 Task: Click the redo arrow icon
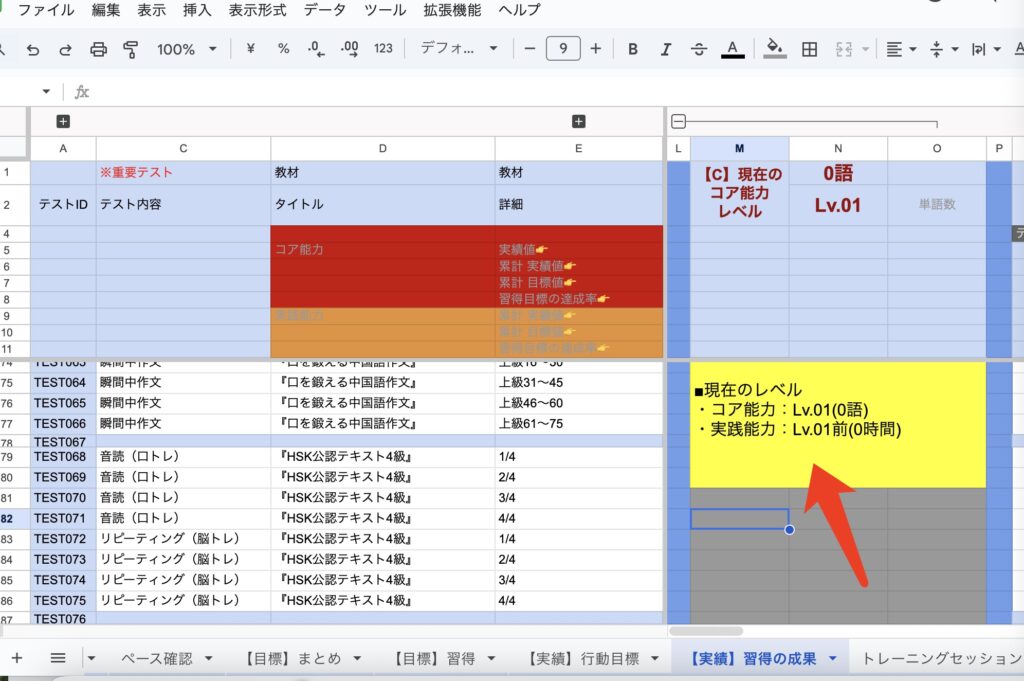tap(65, 49)
